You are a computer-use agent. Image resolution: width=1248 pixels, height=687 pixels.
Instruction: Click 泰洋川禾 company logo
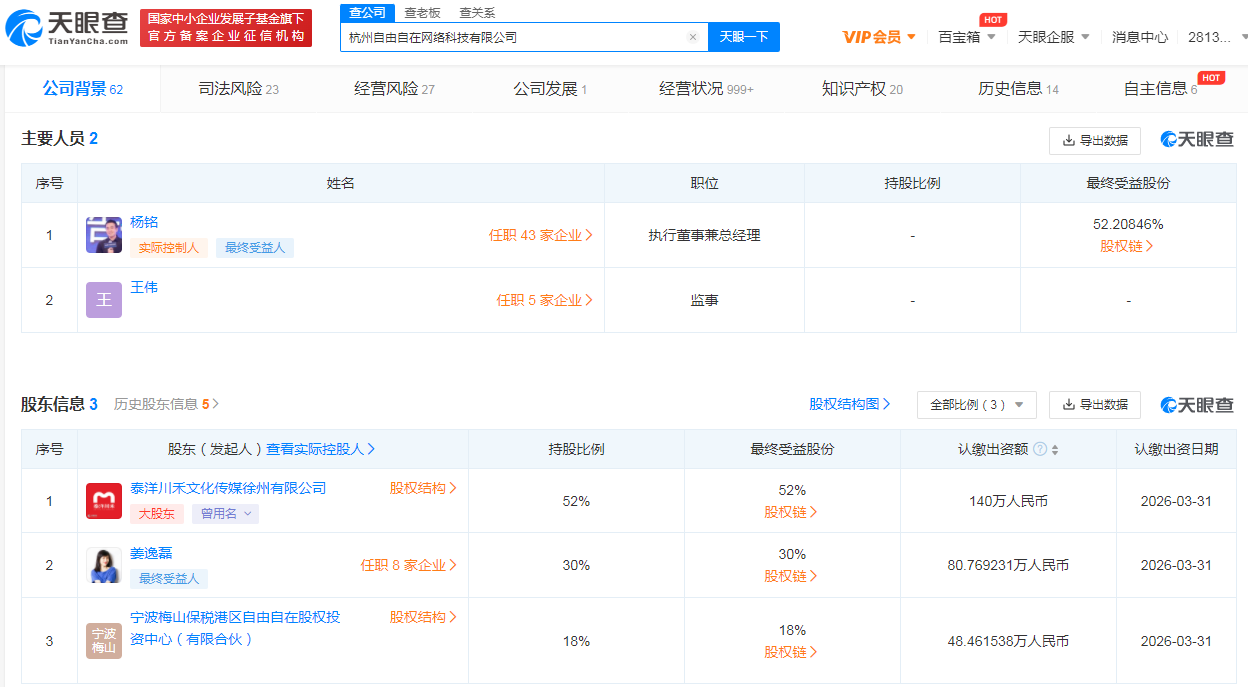[104, 501]
